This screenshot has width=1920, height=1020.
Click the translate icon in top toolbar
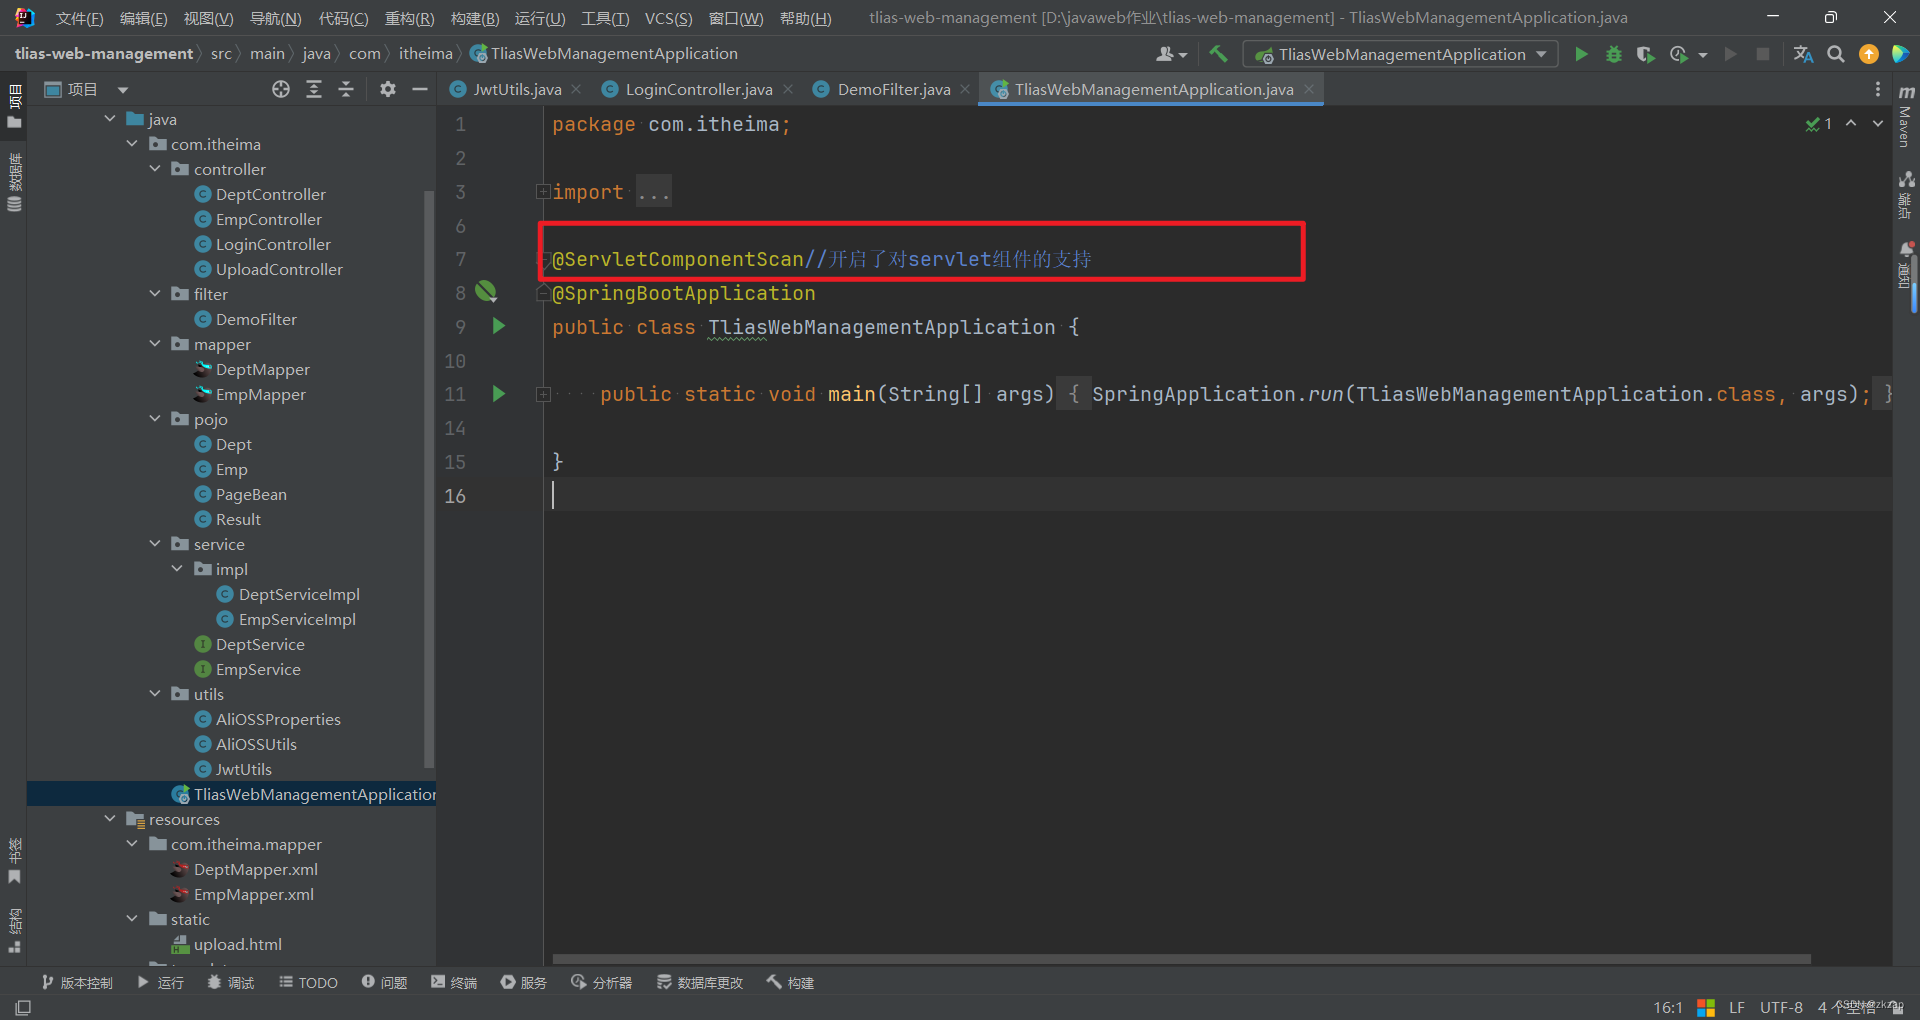1803,54
